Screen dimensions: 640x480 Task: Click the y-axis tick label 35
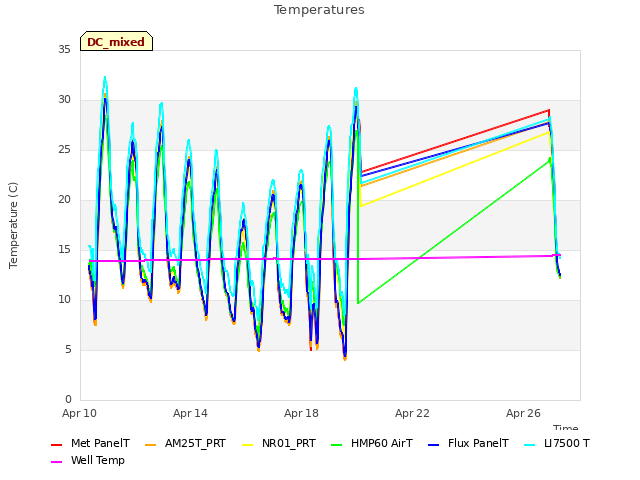tap(64, 50)
